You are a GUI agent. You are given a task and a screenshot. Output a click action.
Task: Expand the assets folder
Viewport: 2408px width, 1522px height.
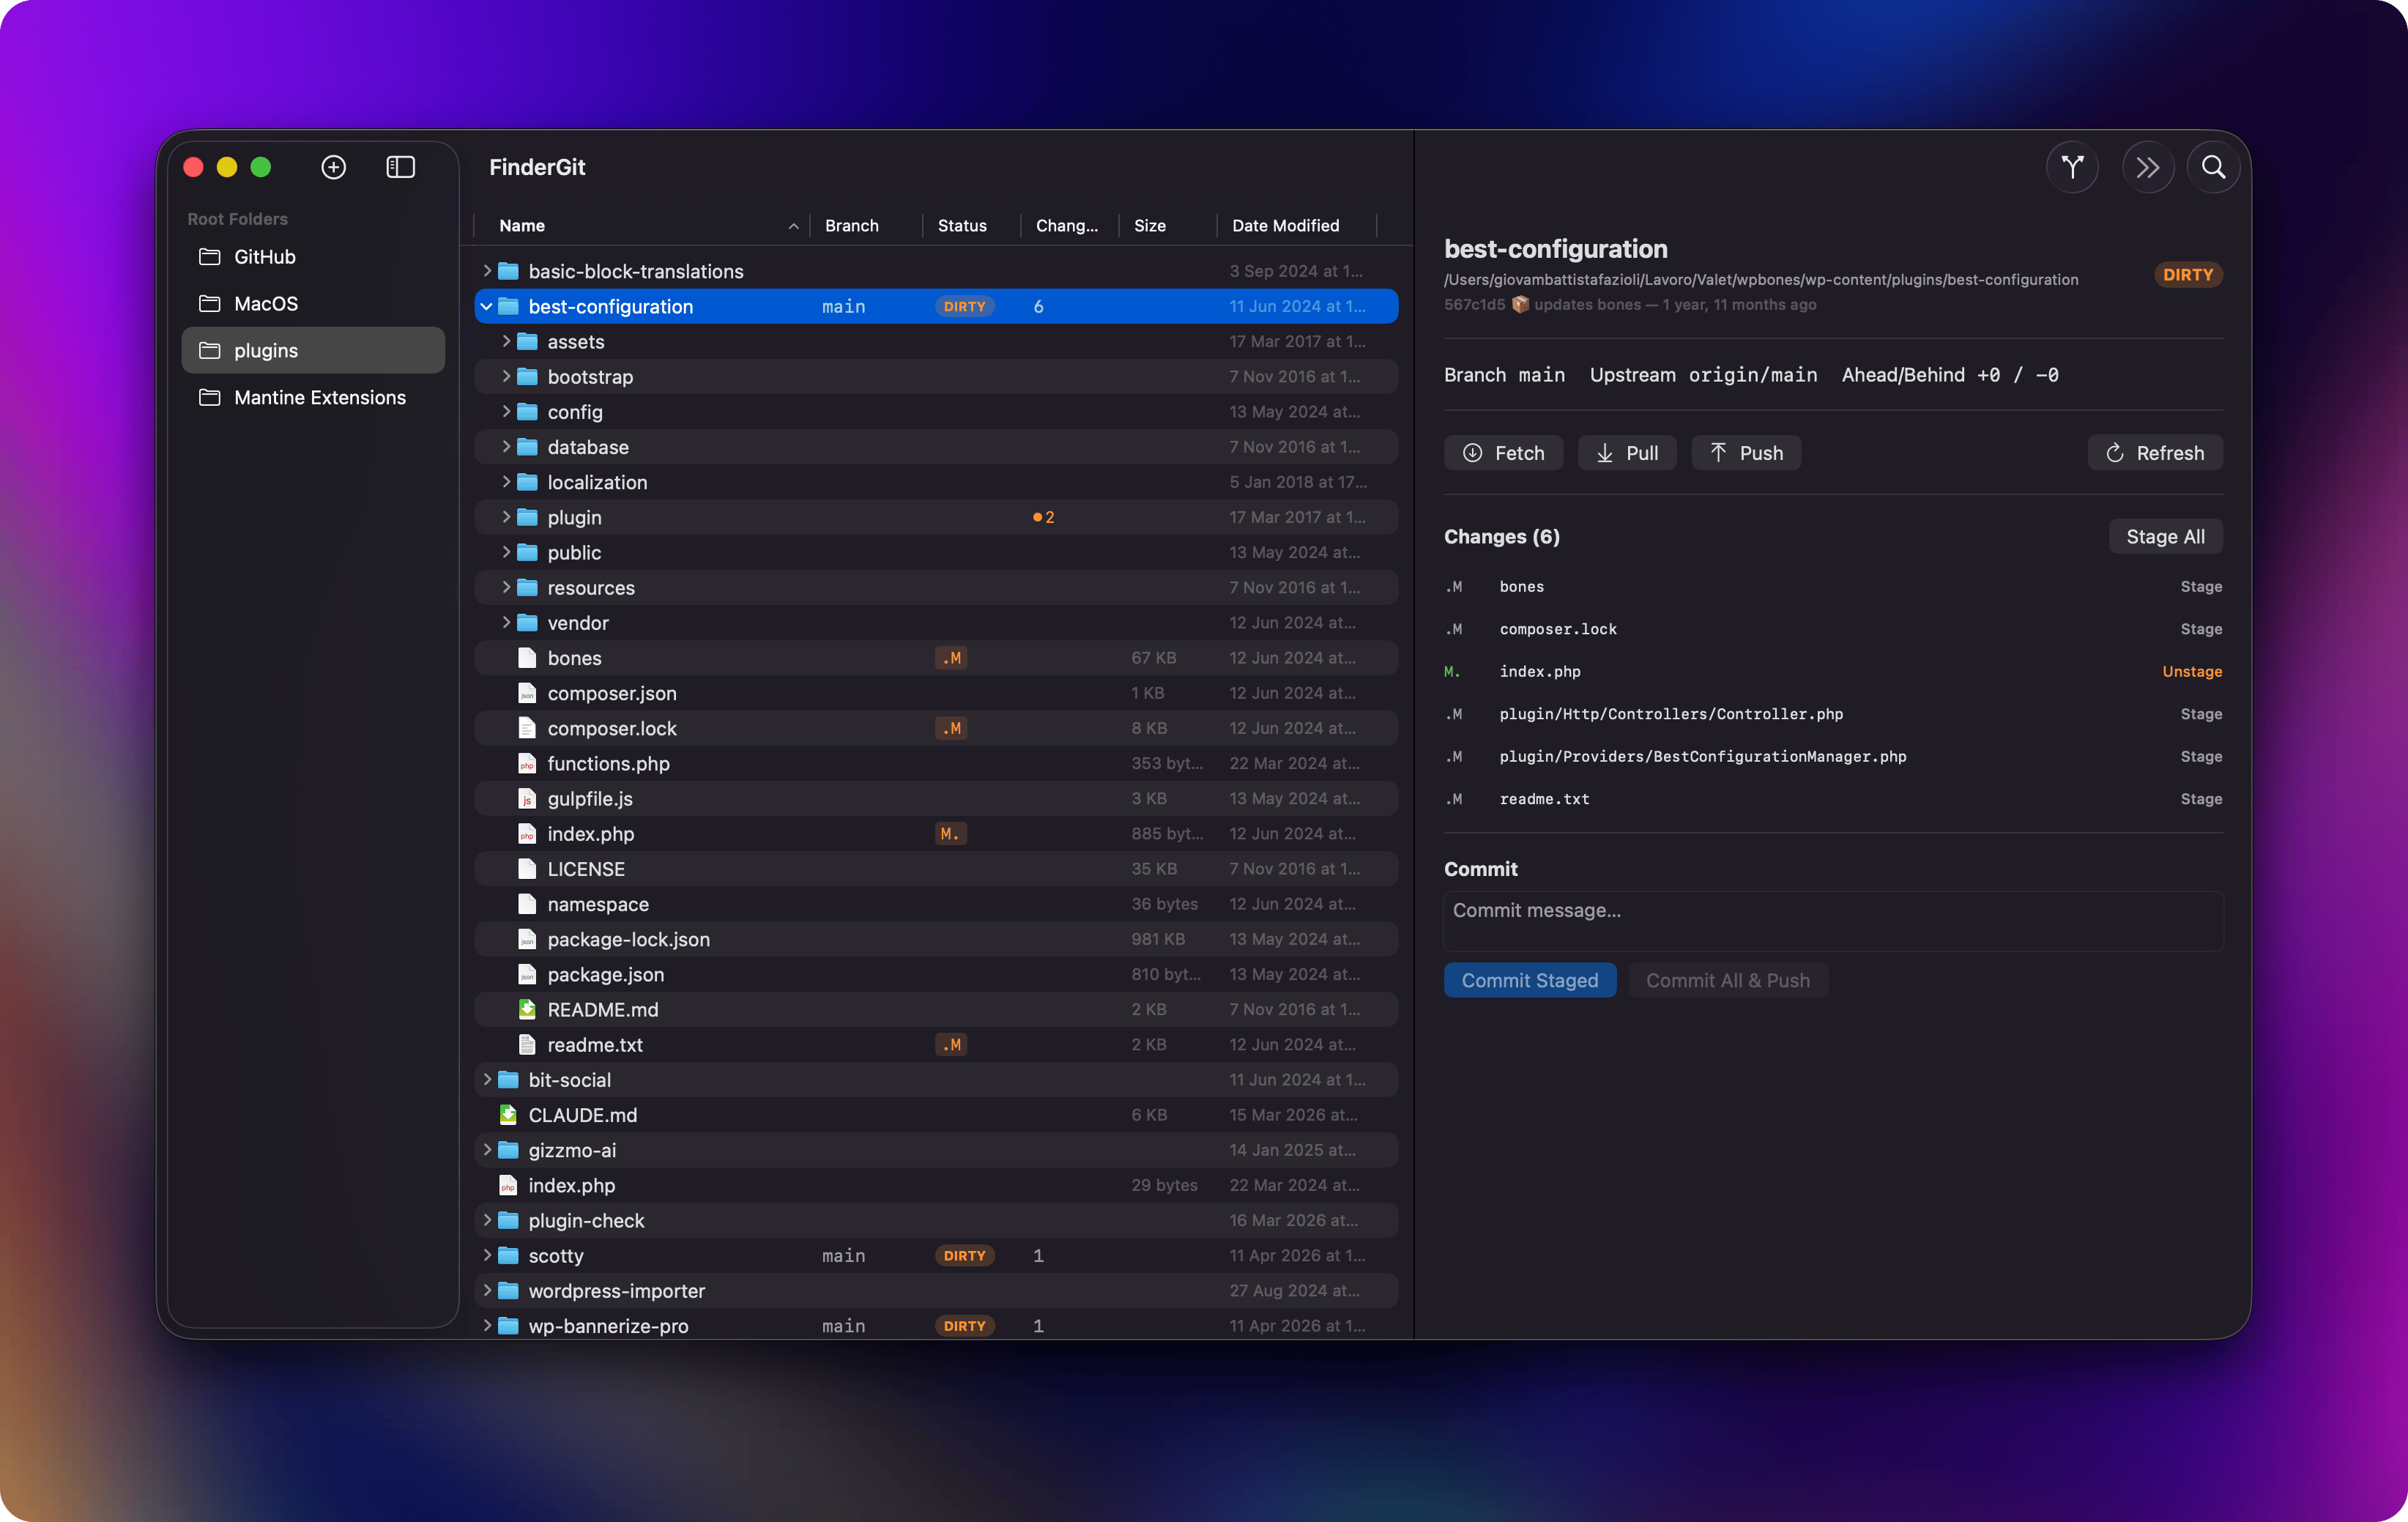506,341
